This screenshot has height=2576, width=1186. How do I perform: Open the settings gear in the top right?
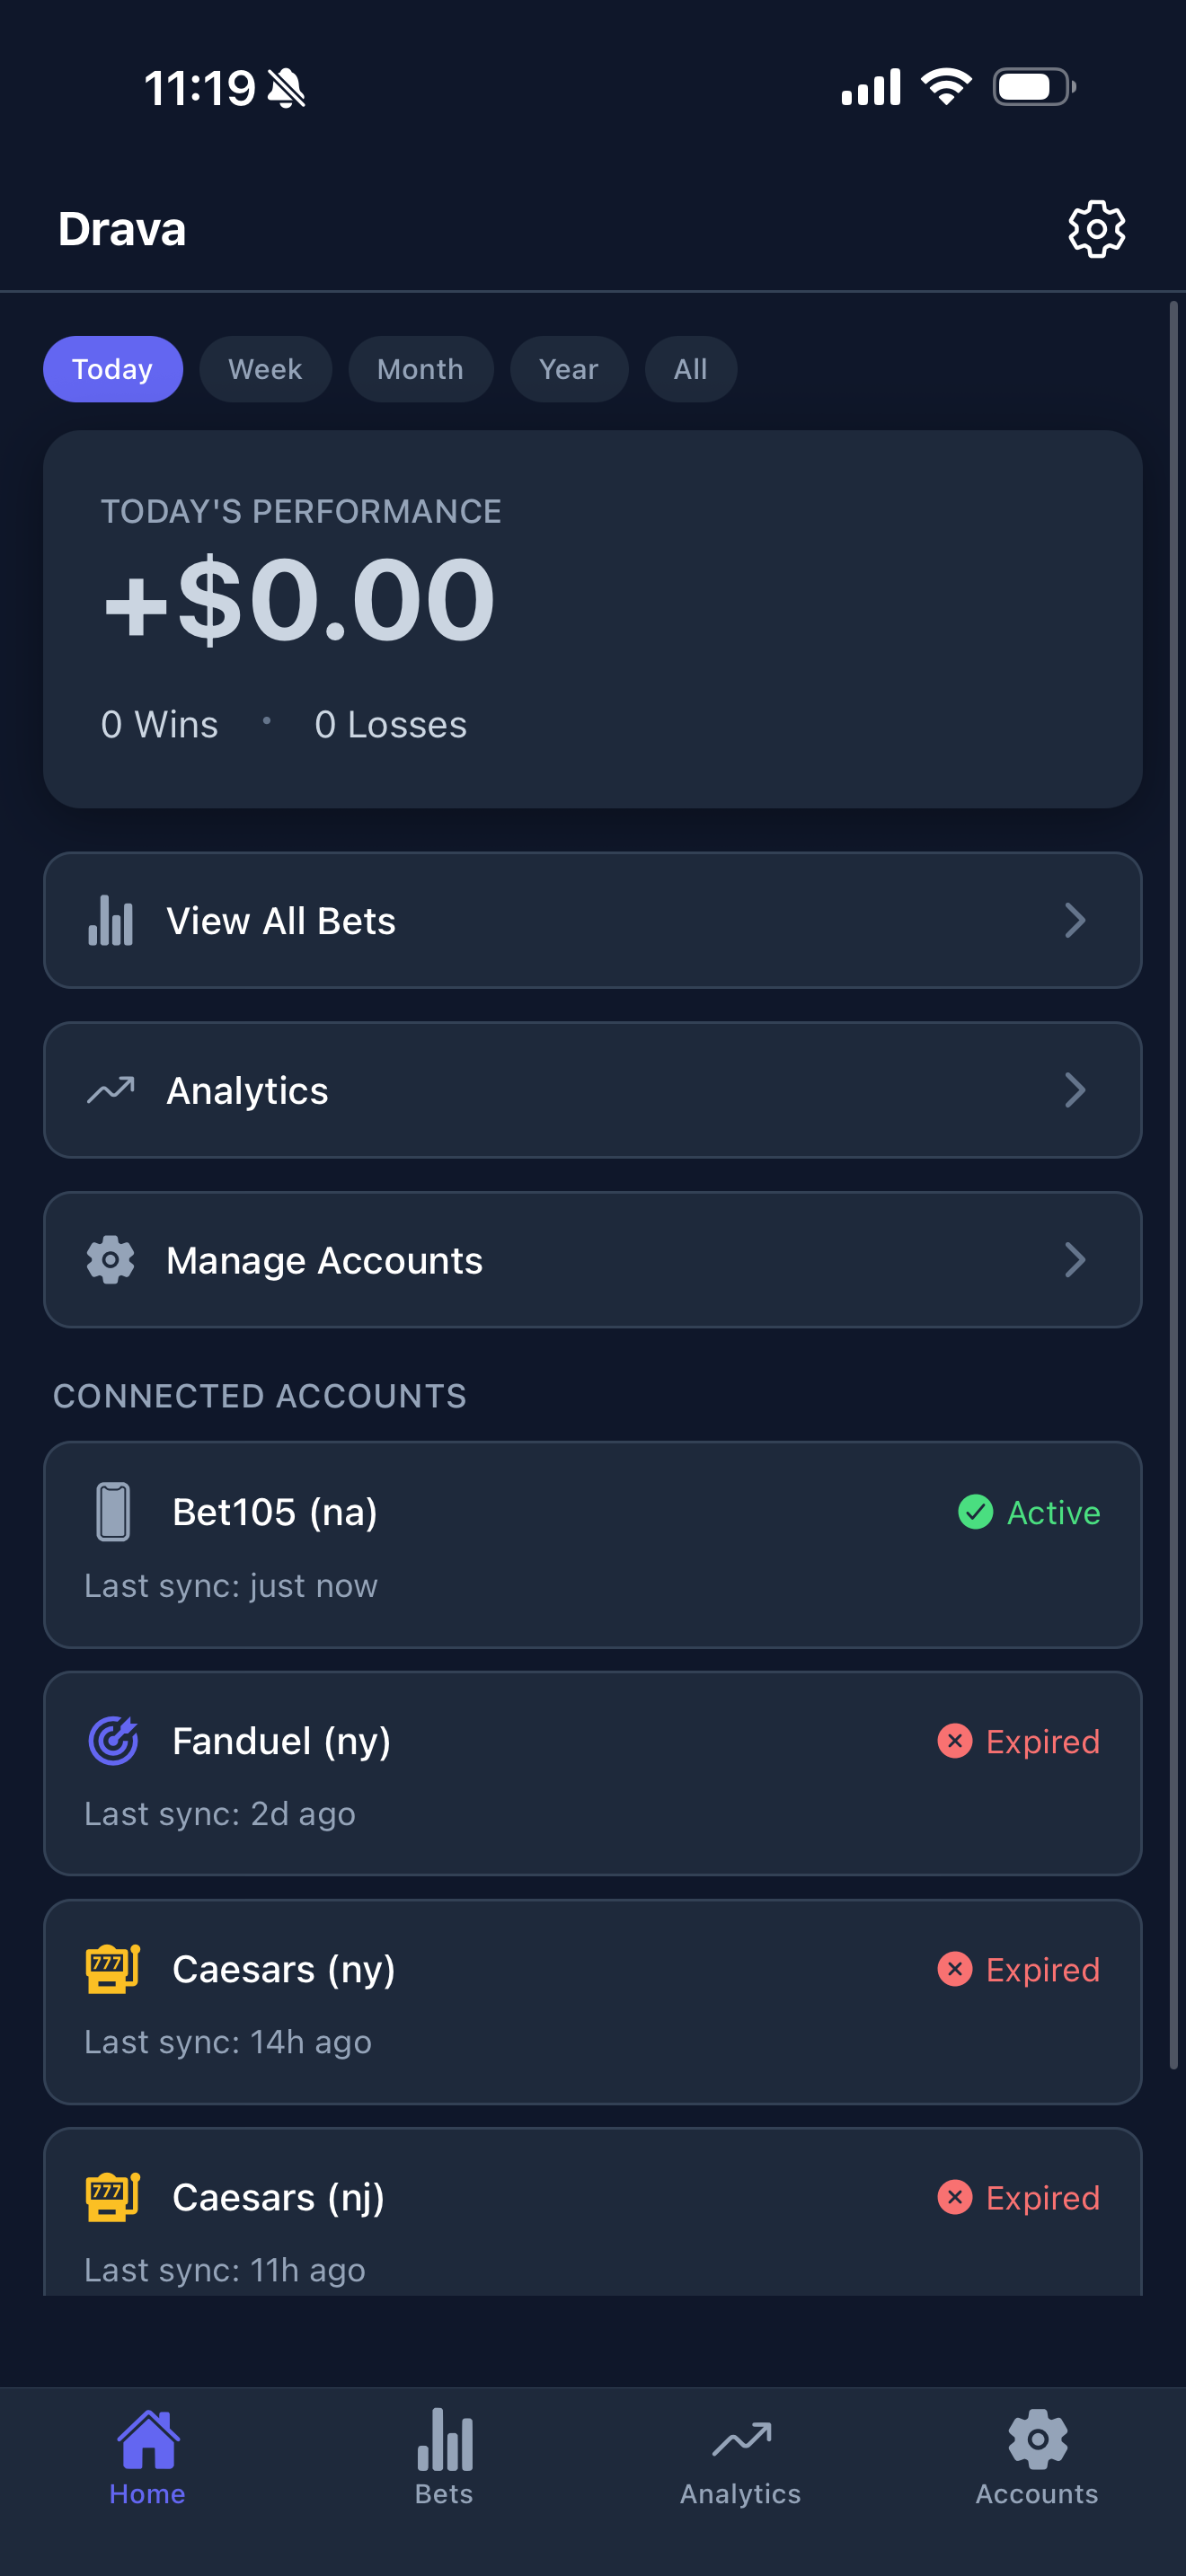[x=1096, y=228]
